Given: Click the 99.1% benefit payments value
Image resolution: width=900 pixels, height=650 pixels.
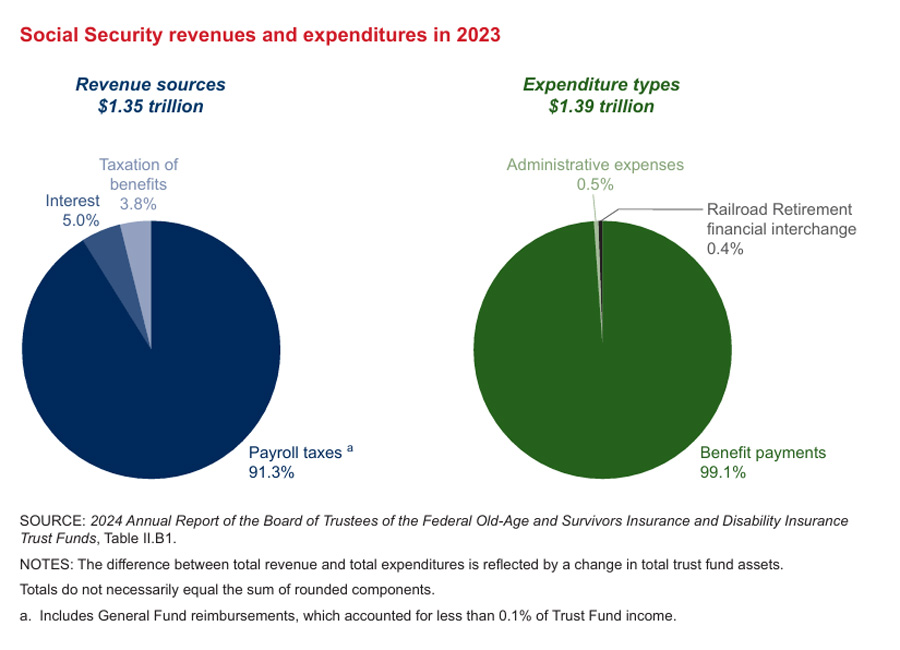Looking at the screenshot, I should [x=722, y=473].
